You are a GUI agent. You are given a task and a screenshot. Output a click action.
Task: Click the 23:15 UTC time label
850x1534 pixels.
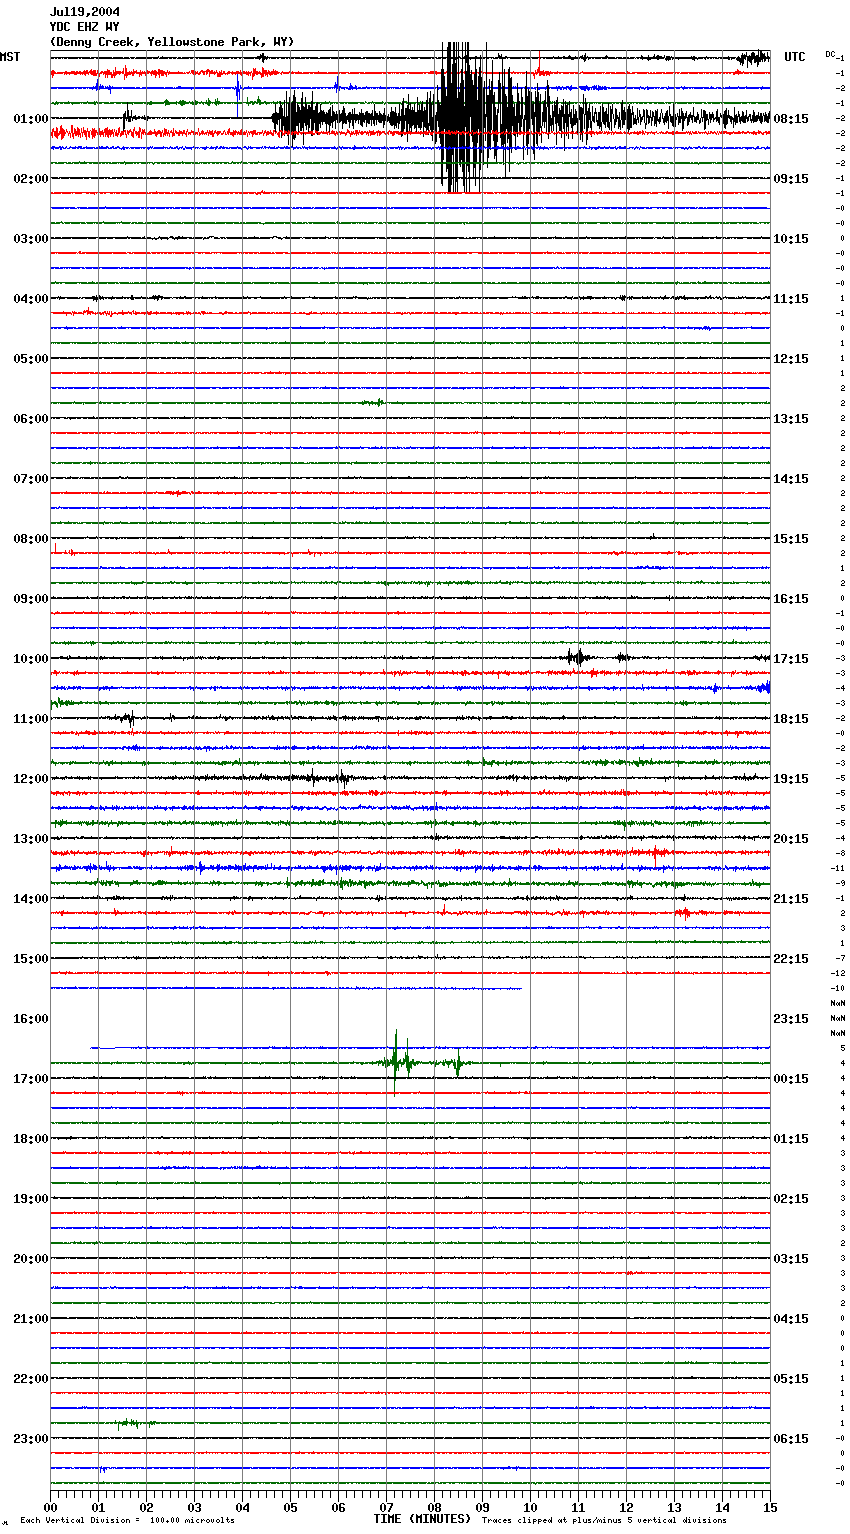click(x=791, y=1019)
